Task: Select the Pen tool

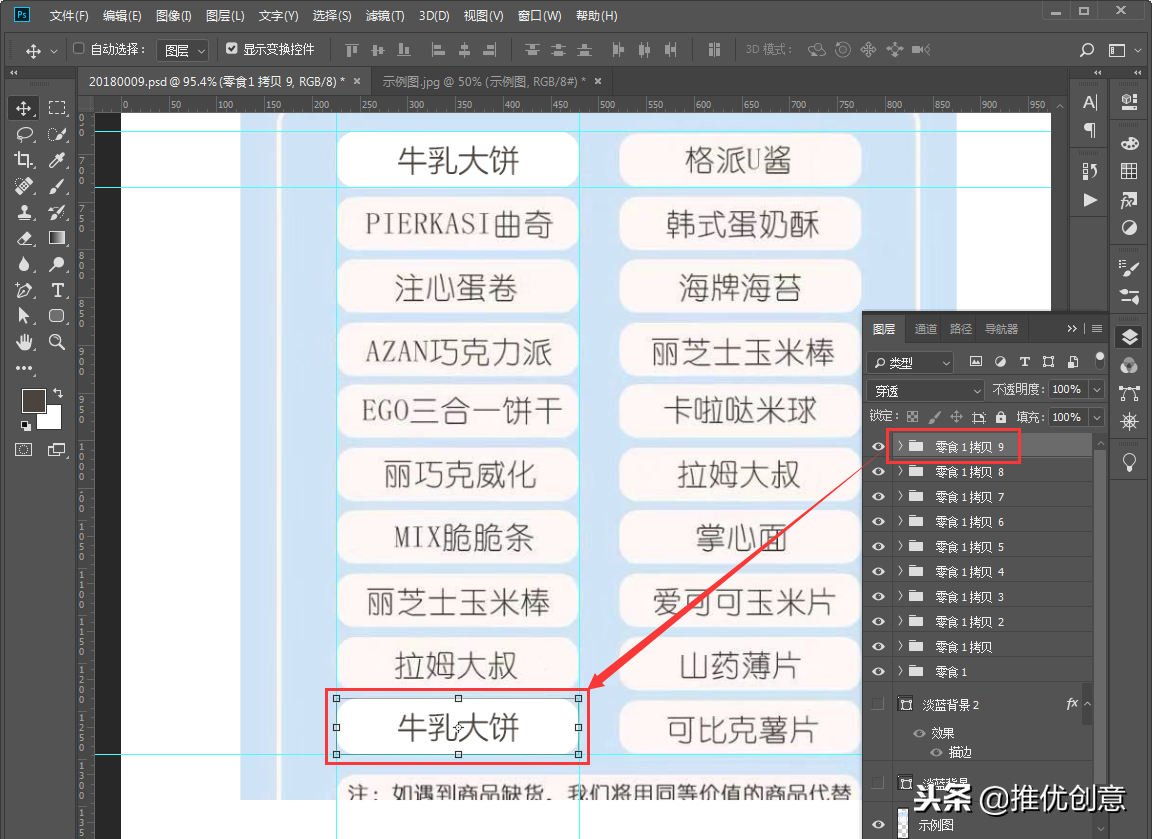Action: [x=24, y=290]
